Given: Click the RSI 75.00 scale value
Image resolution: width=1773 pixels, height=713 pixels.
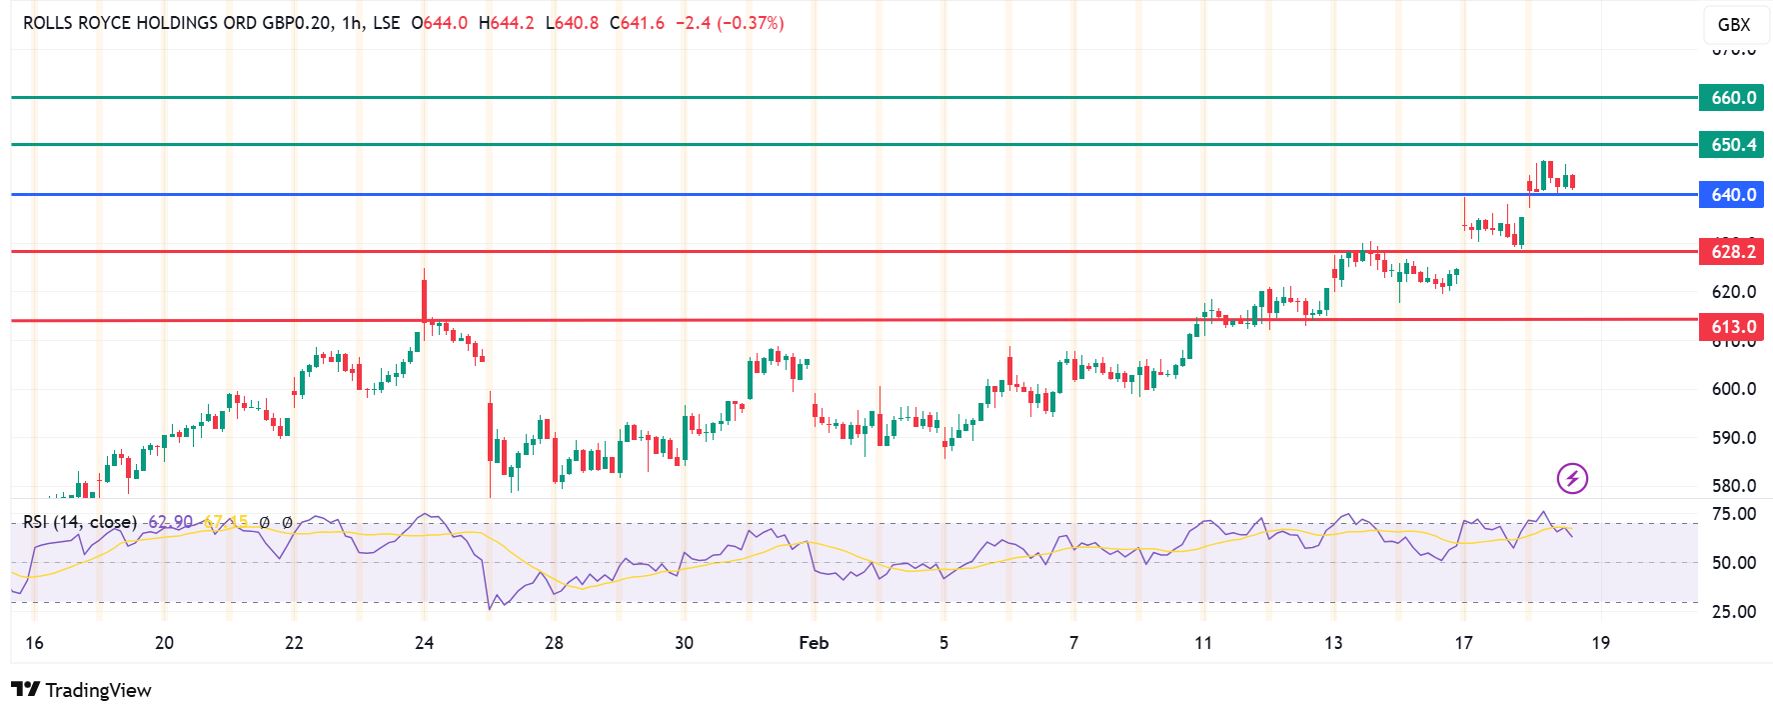Looking at the screenshot, I should [x=1734, y=514].
